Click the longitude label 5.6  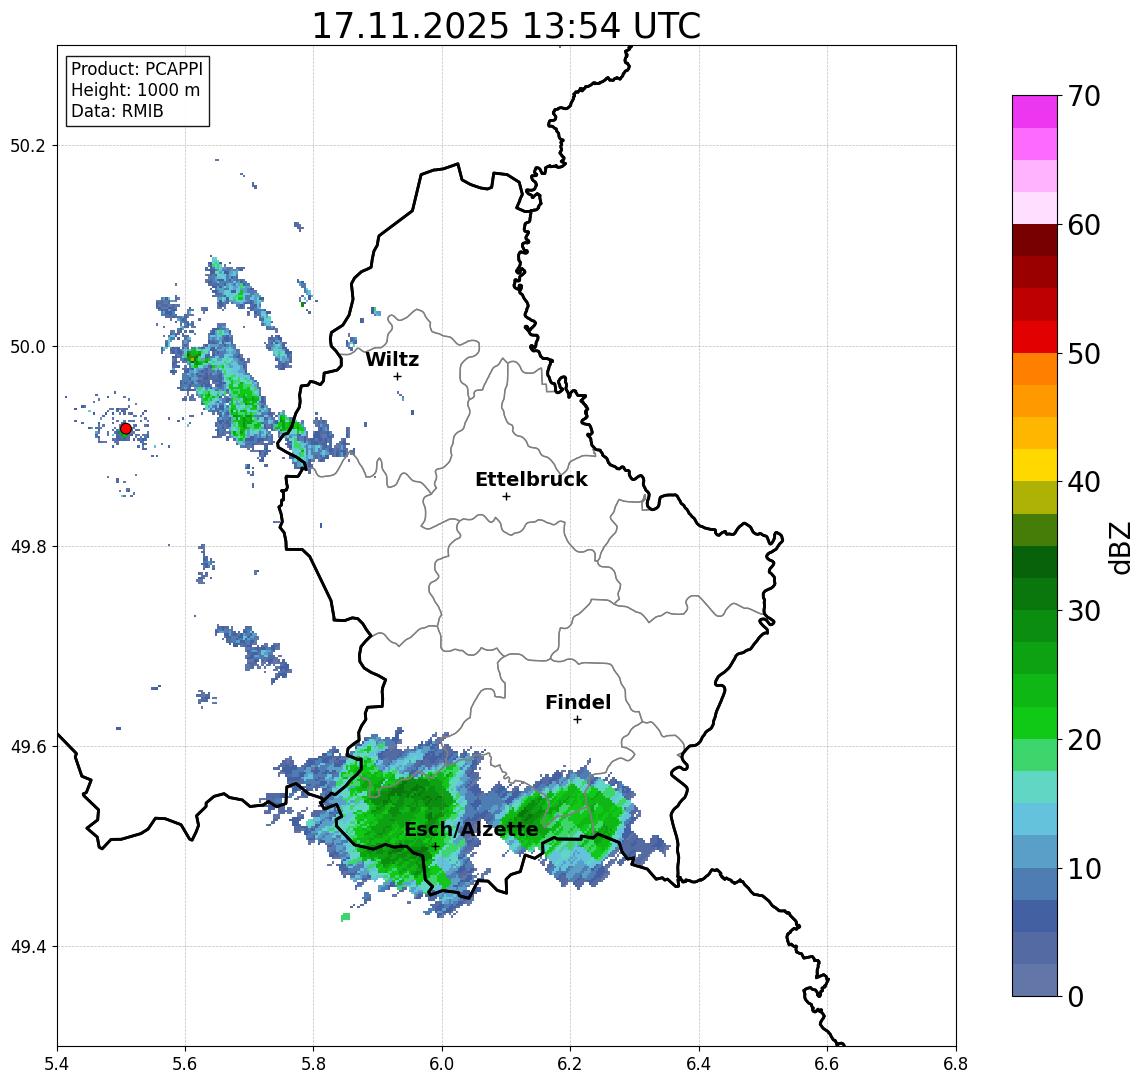(x=185, y=1064)
